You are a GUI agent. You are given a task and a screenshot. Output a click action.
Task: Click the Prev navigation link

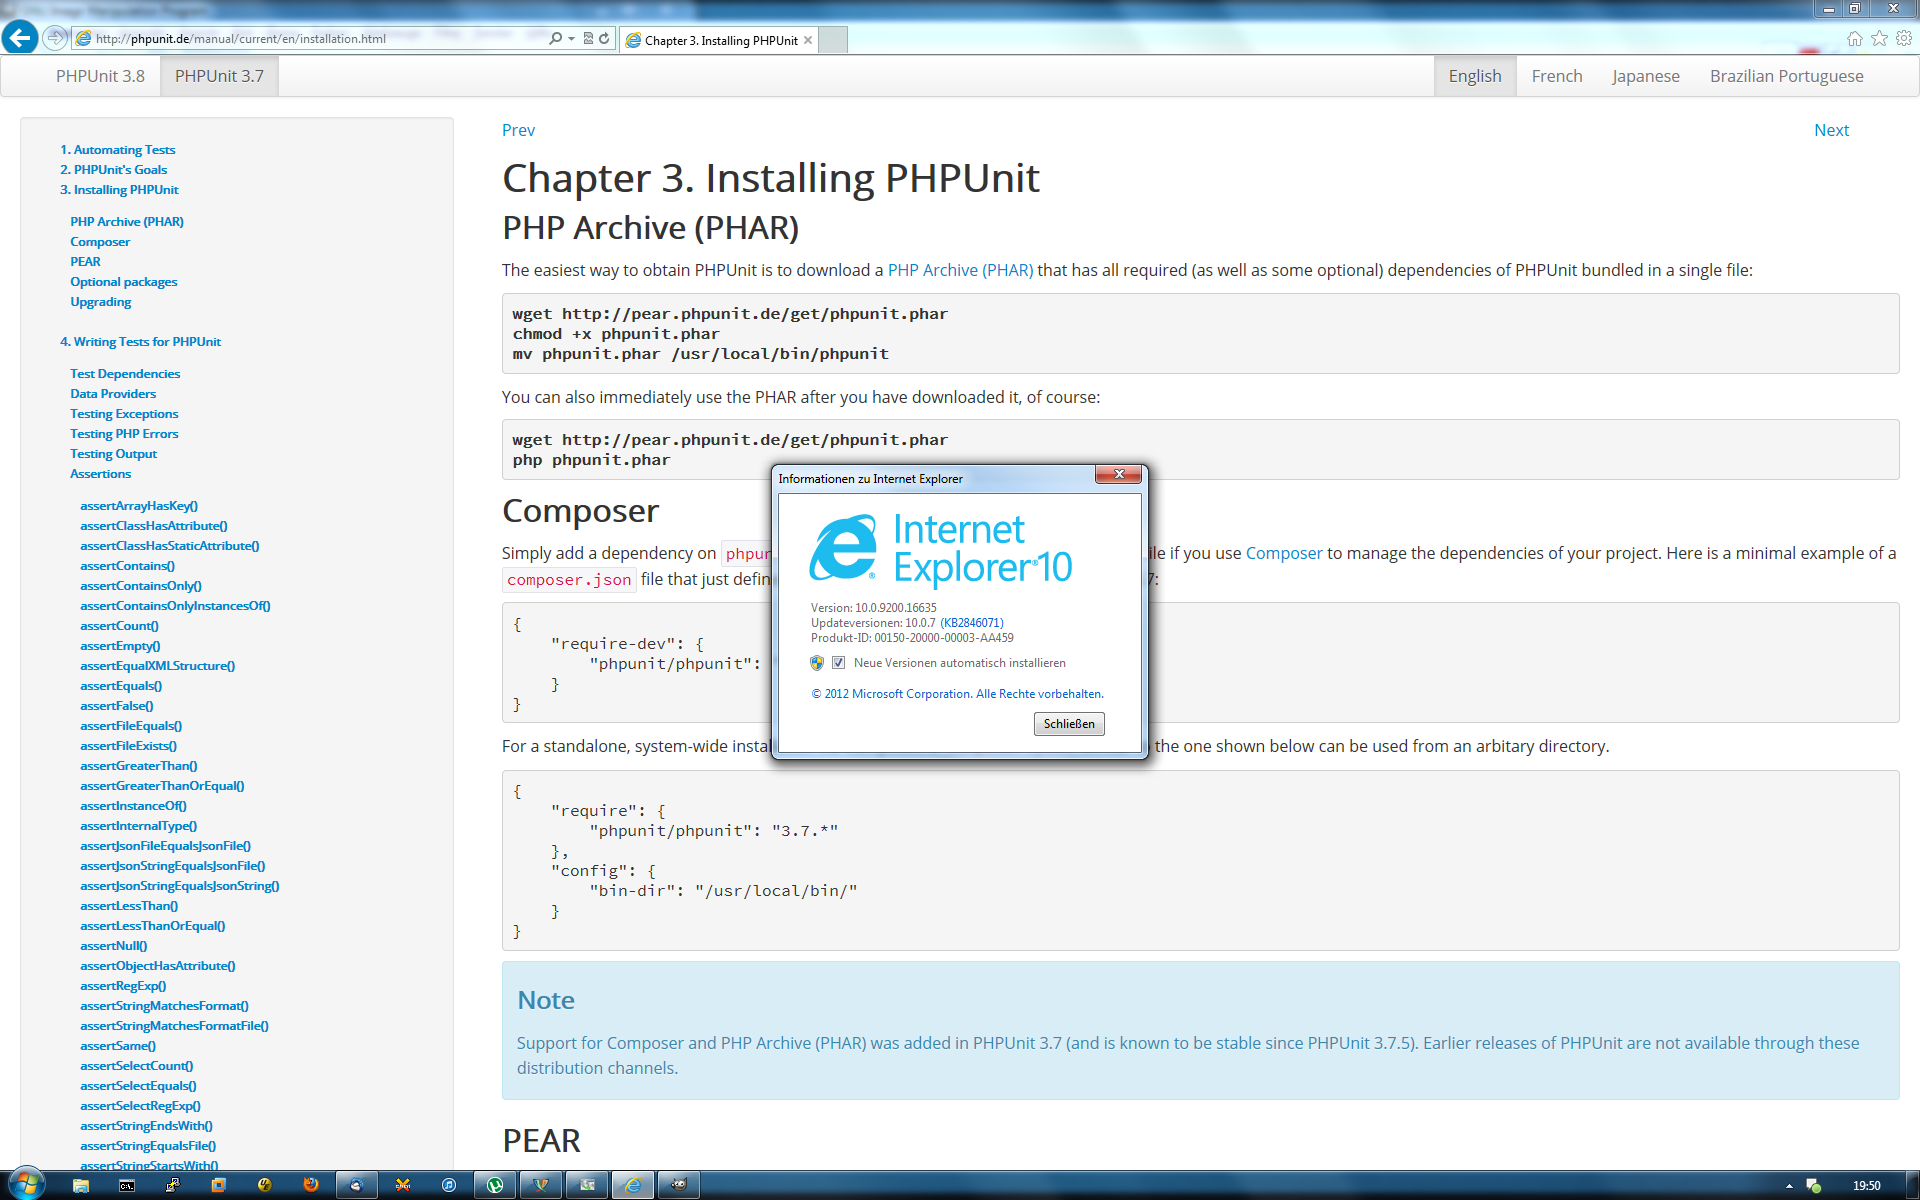(520, 129)
